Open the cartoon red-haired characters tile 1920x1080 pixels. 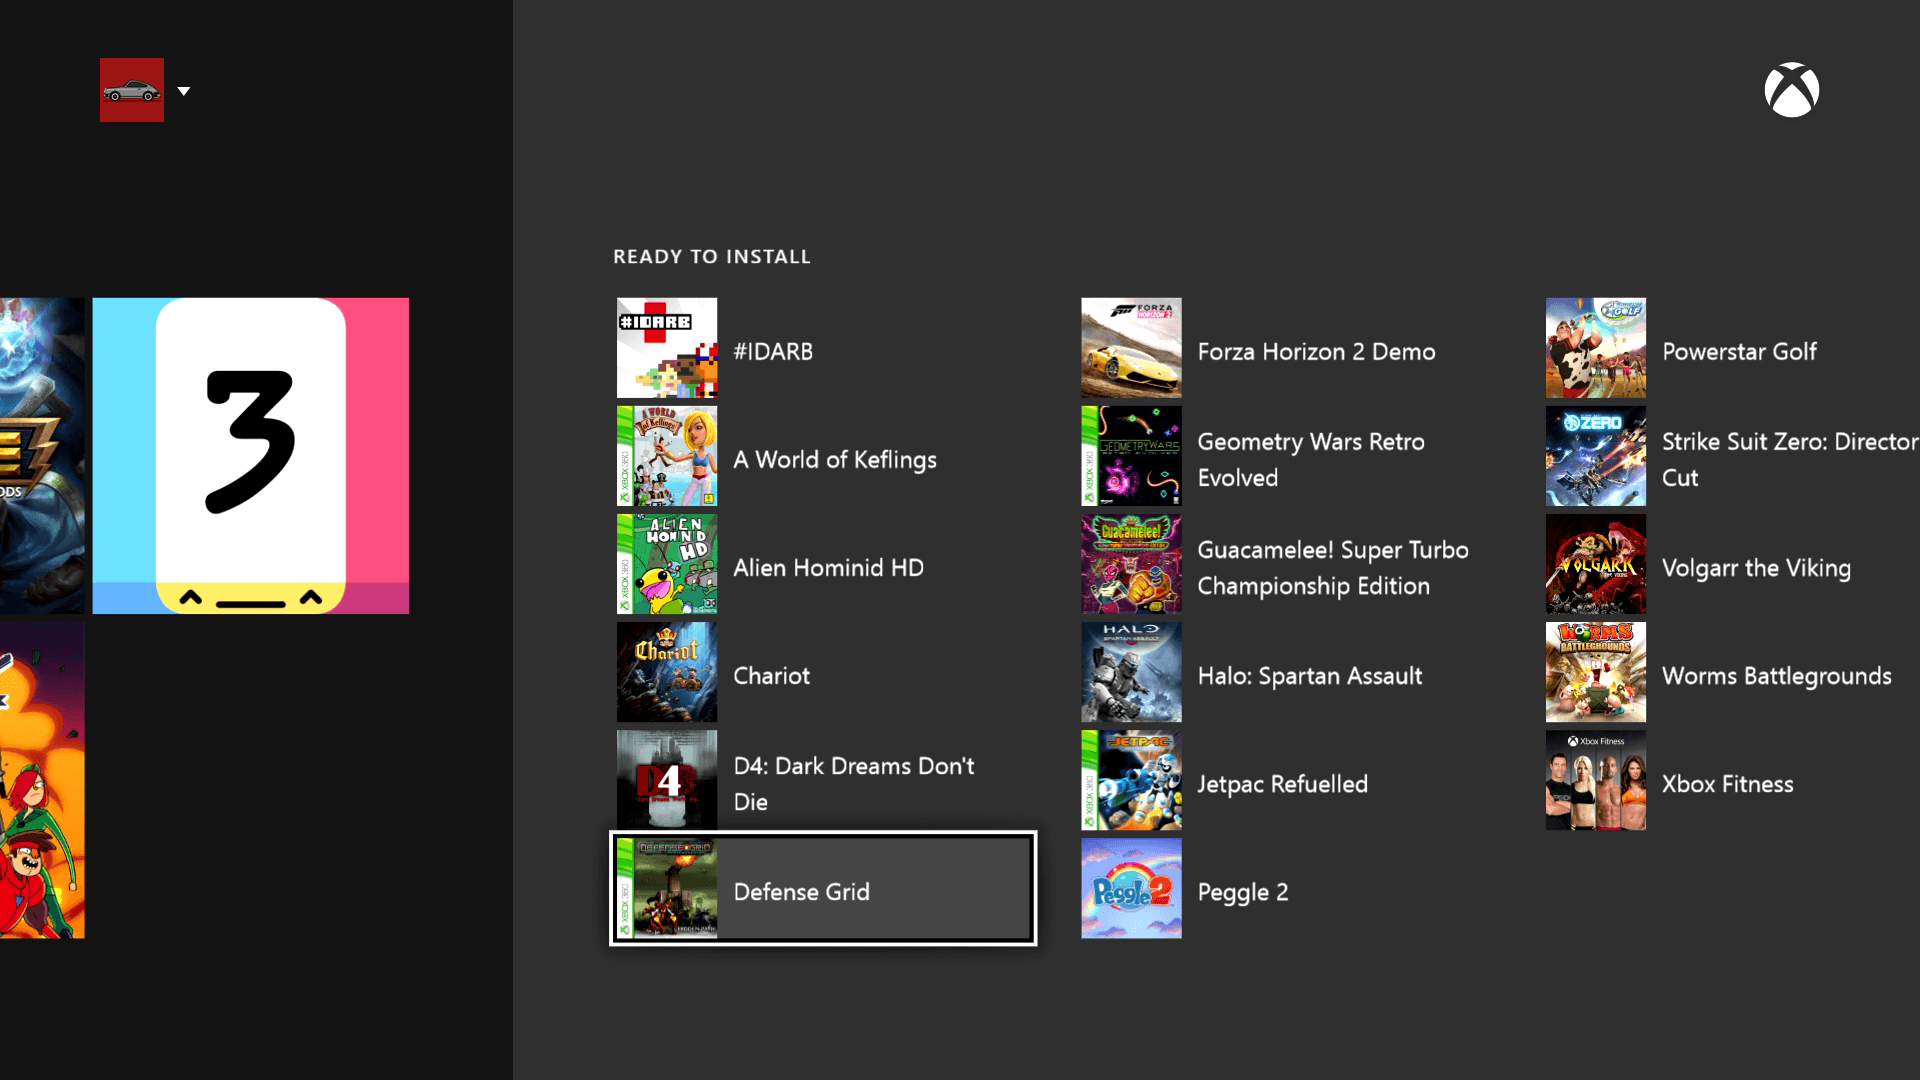(42, 780)
